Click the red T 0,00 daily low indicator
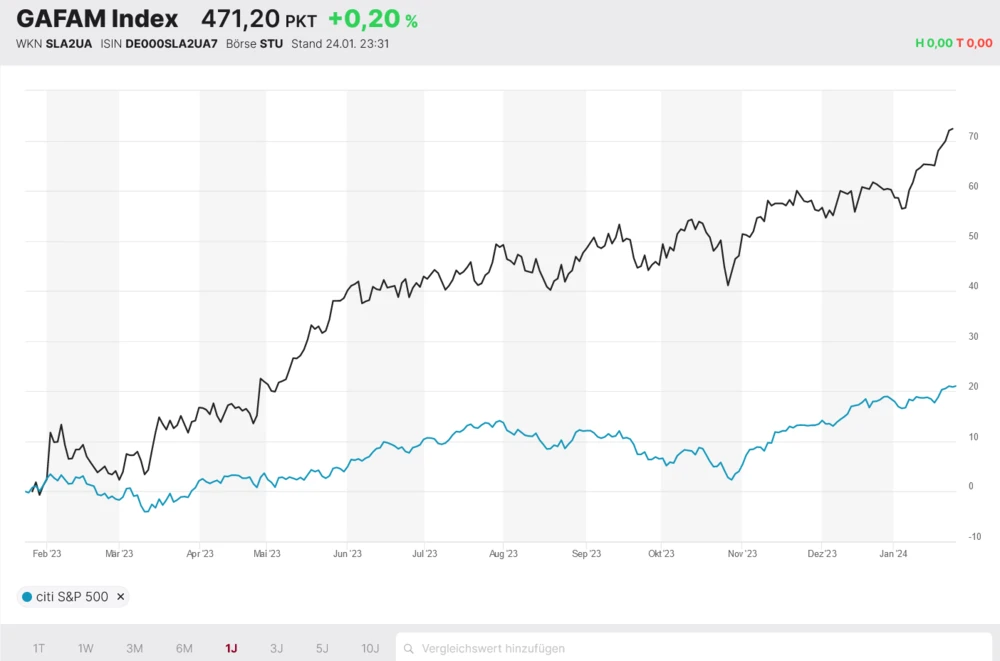Screen dimensions: 1000x661 tap(975, 44)
